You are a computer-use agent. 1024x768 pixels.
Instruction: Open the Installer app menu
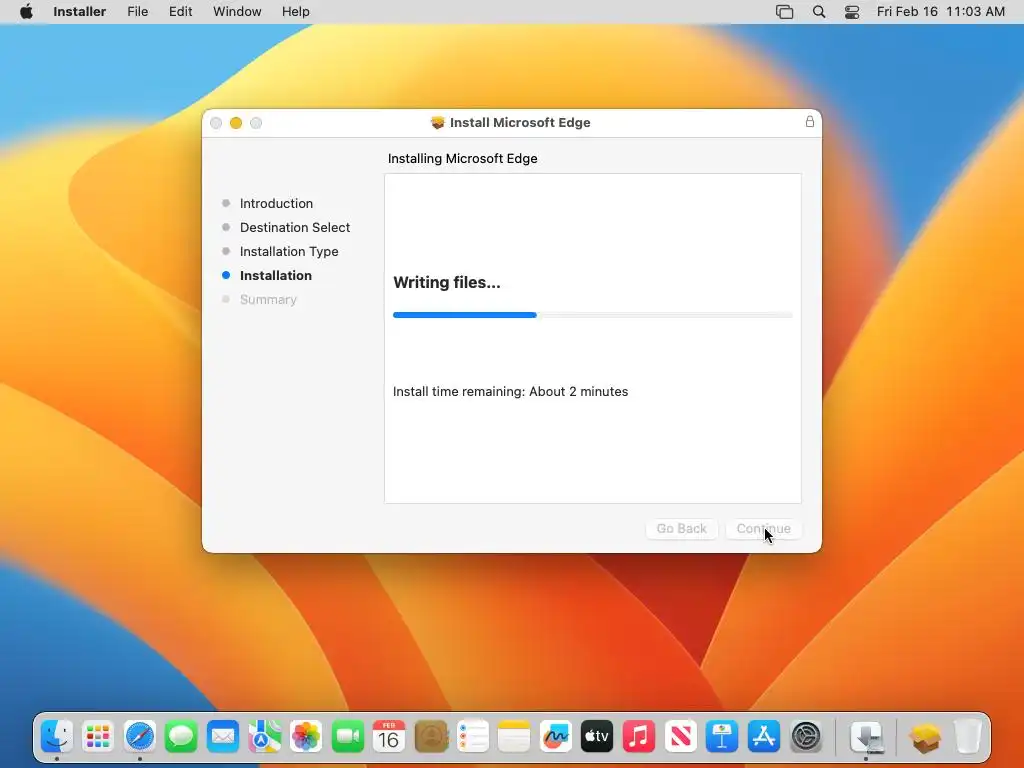click(80, 12)
